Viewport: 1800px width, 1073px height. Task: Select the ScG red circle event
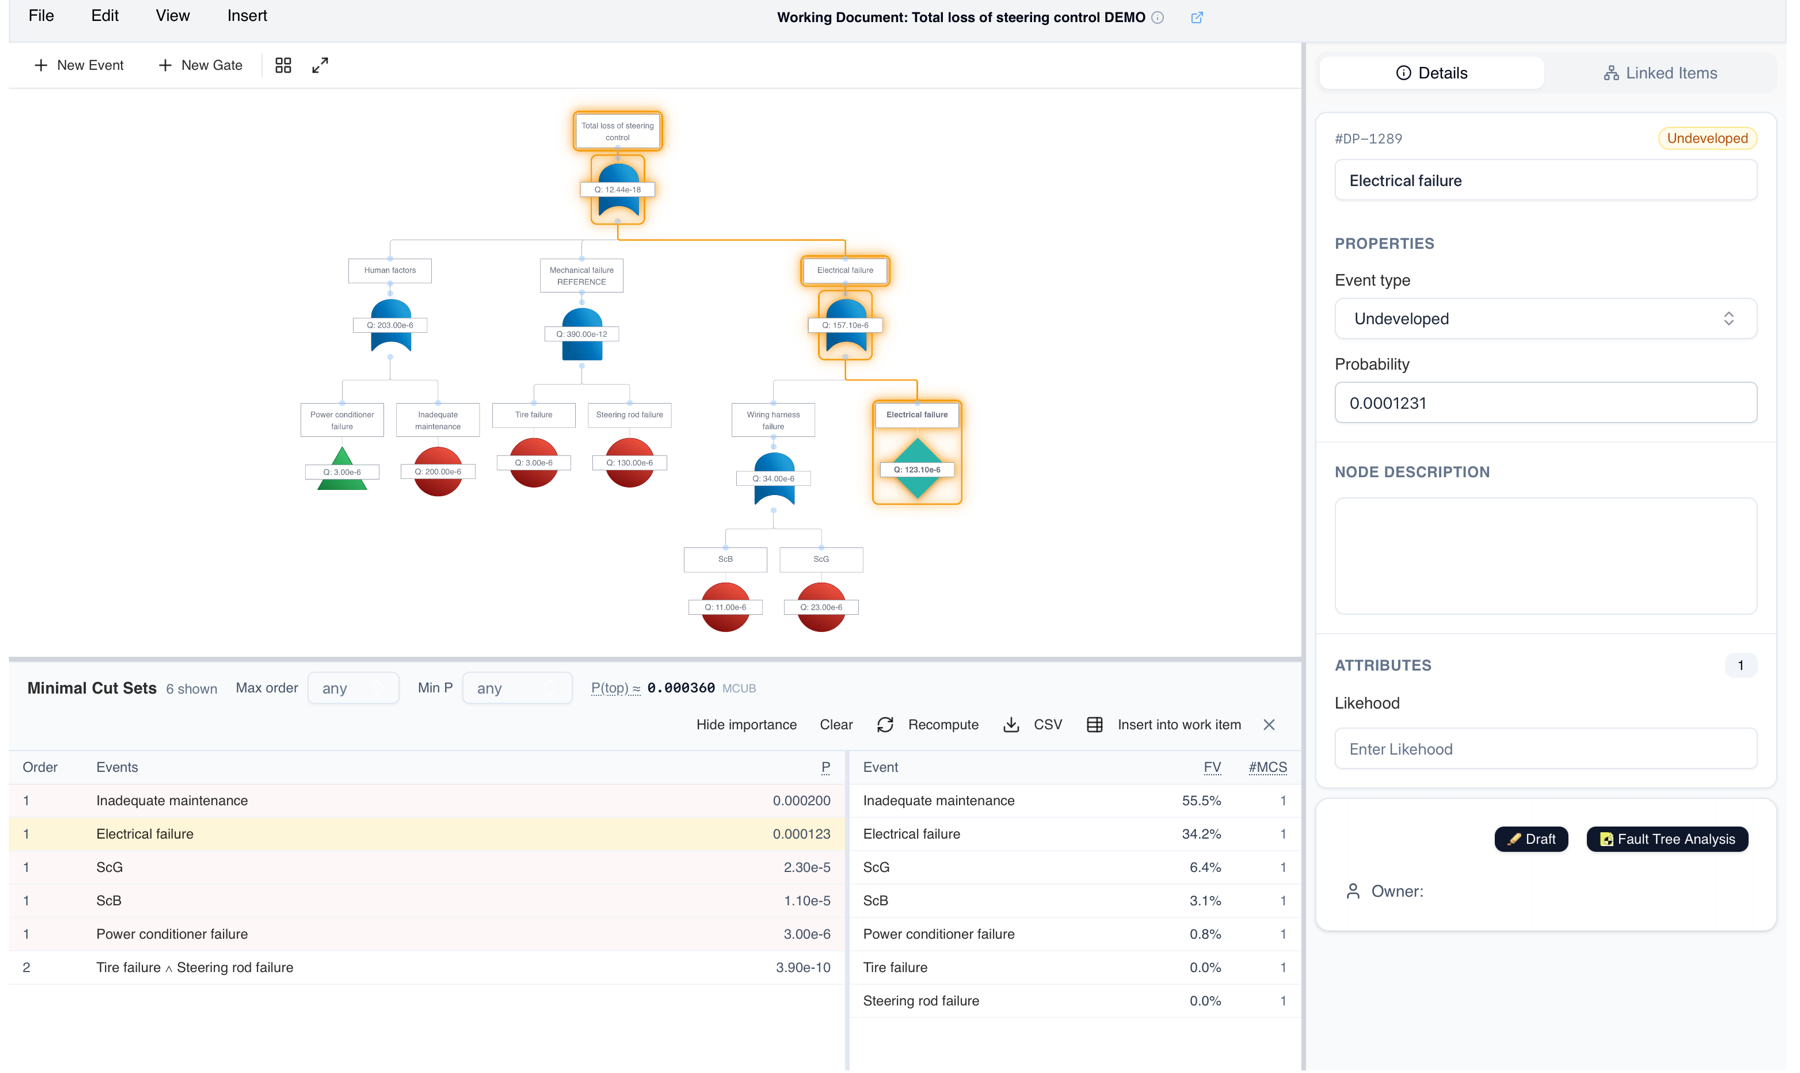[x=822, y=607]
